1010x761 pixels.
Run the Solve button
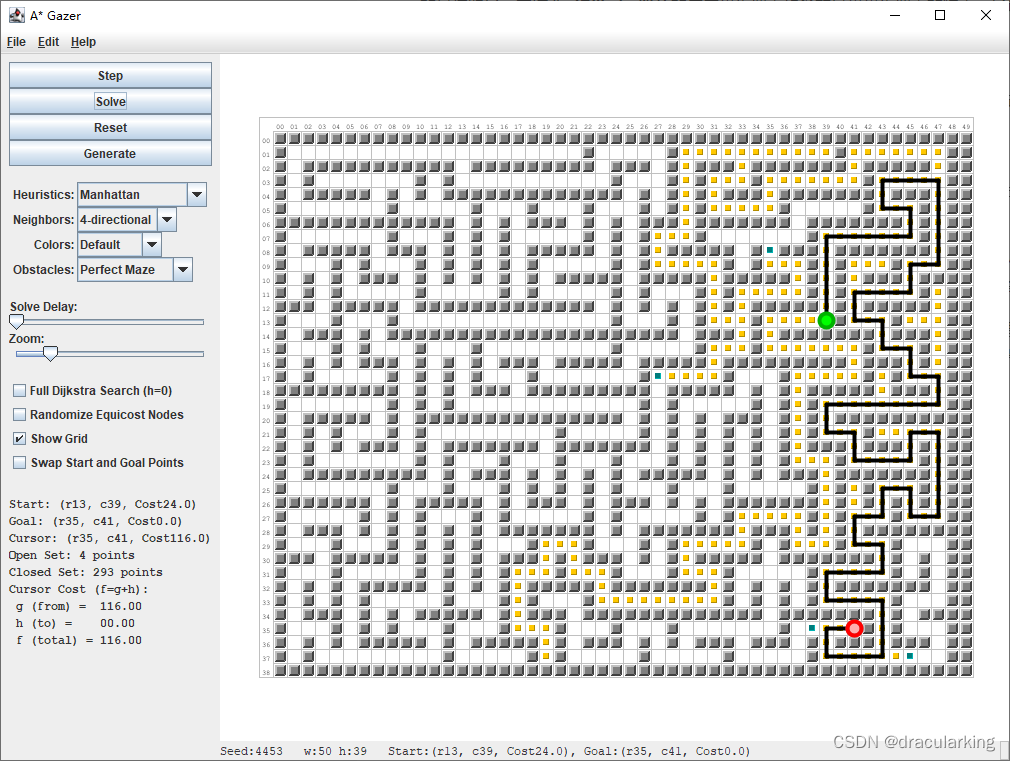coord(110,101)
